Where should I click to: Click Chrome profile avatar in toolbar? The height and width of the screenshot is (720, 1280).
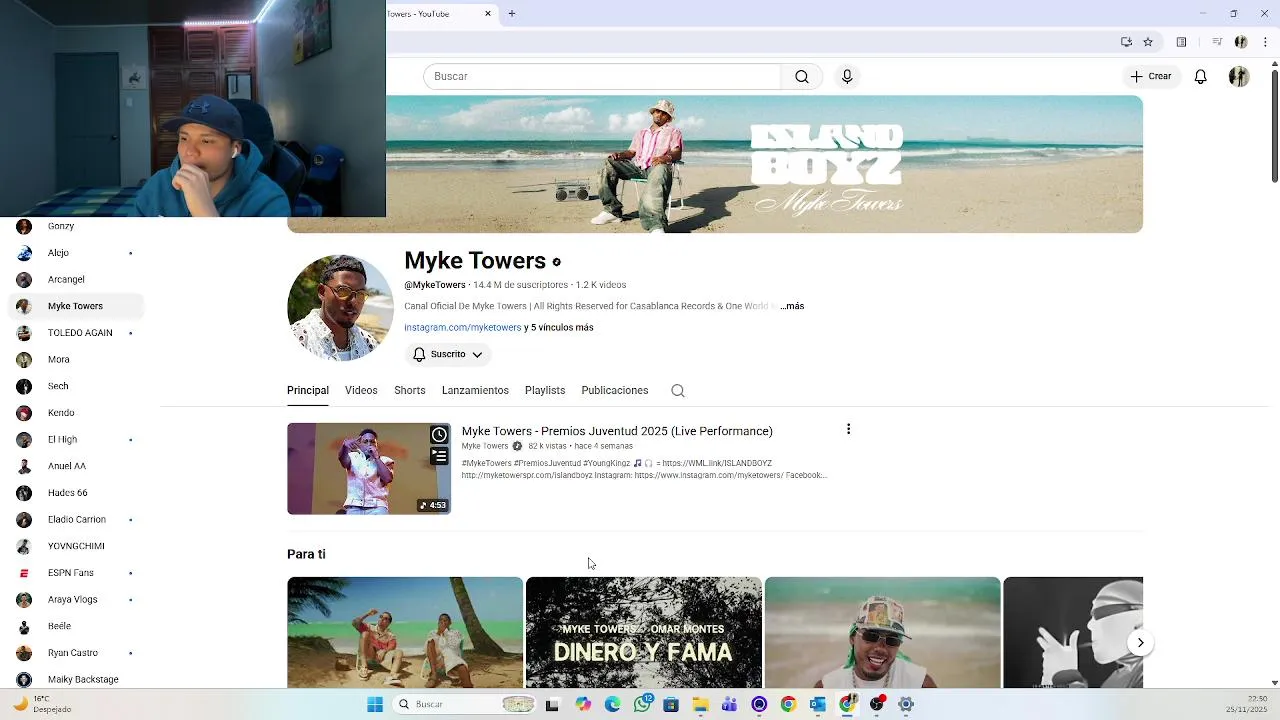pyautogui.click(x=1241, y=42)
